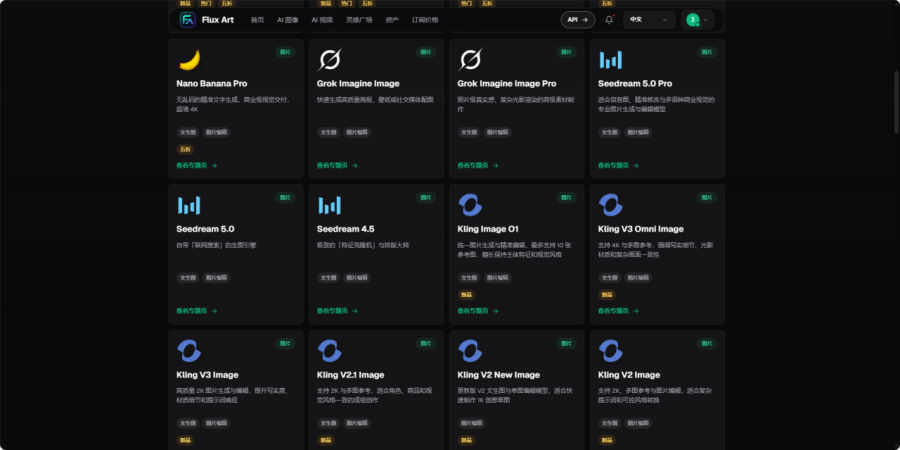
Task: Click the Kling V3 Omni Image title
Action: [x=641, y=229]
